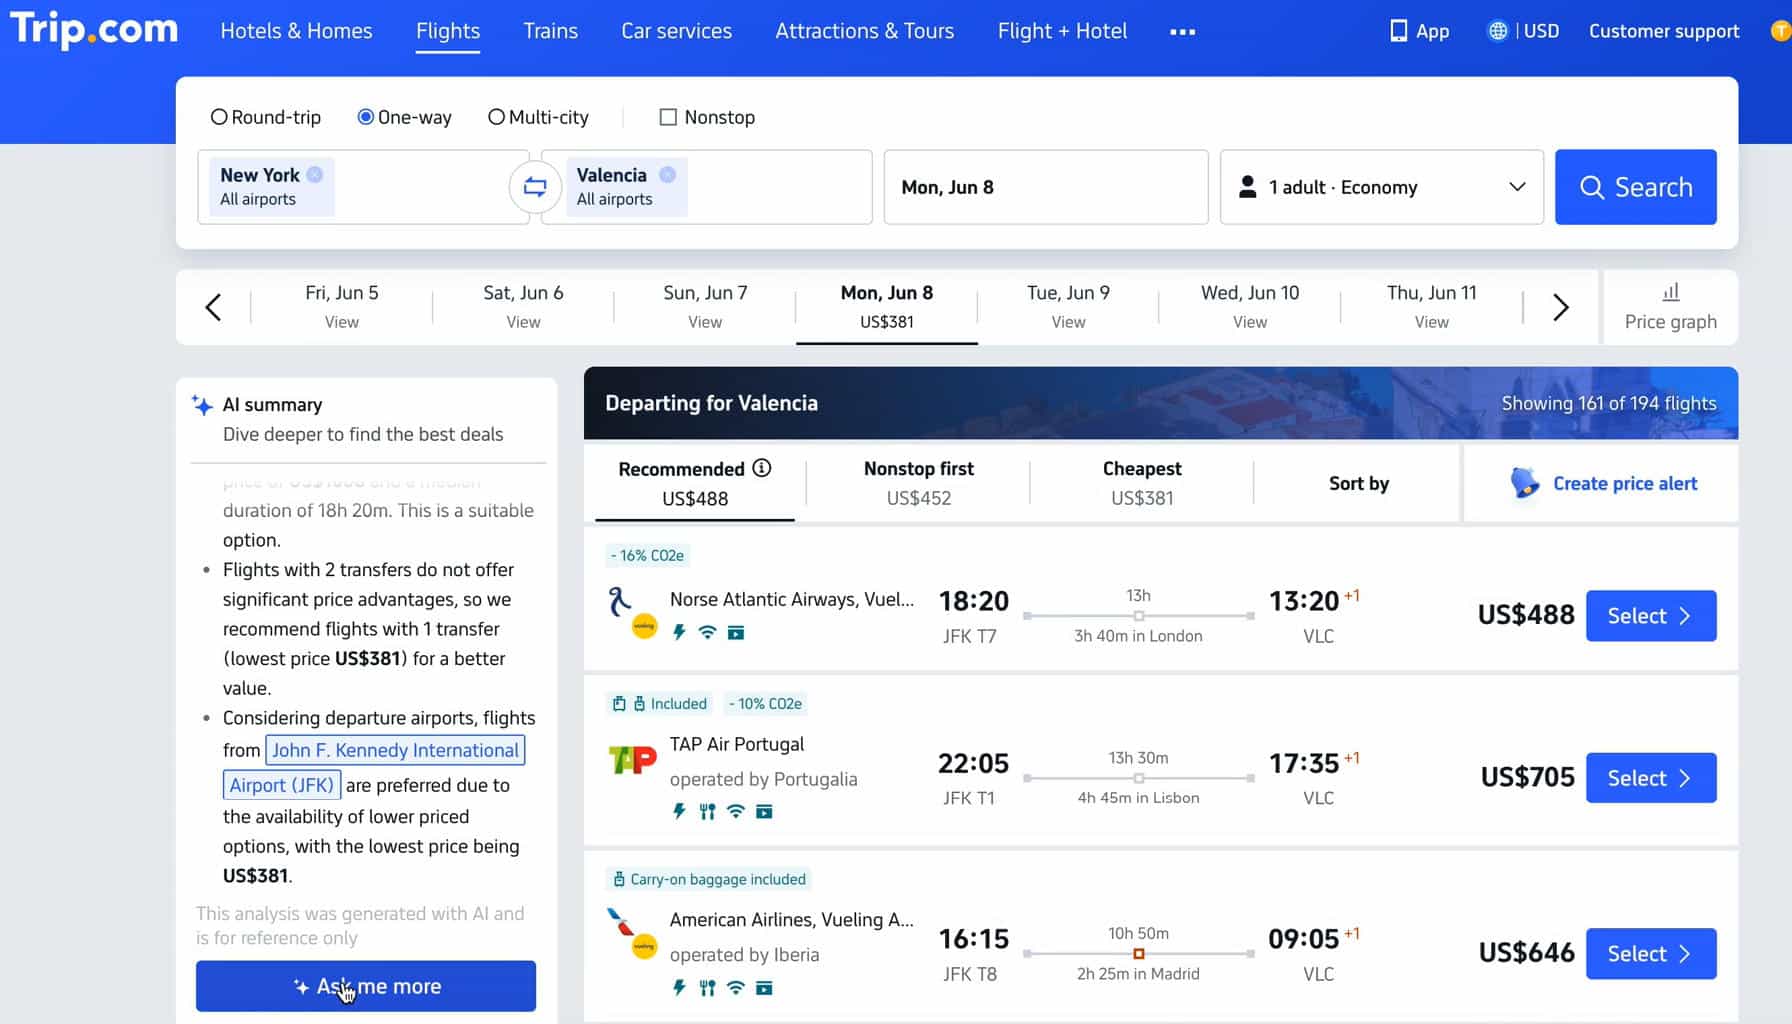This screenshot has width=1792, height=1024.
Task: Click Wi-Fi icon on TAP Air Portugal flight
Action: click(735, 811)
